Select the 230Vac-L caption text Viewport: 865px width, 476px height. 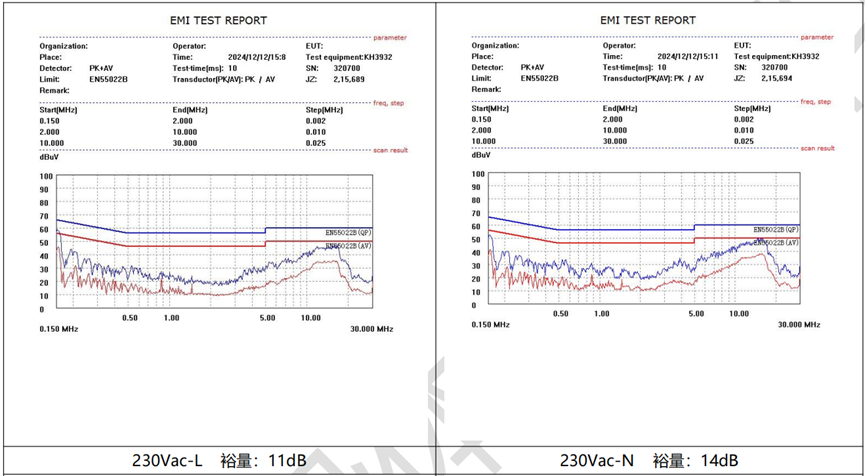coord(168,460)
